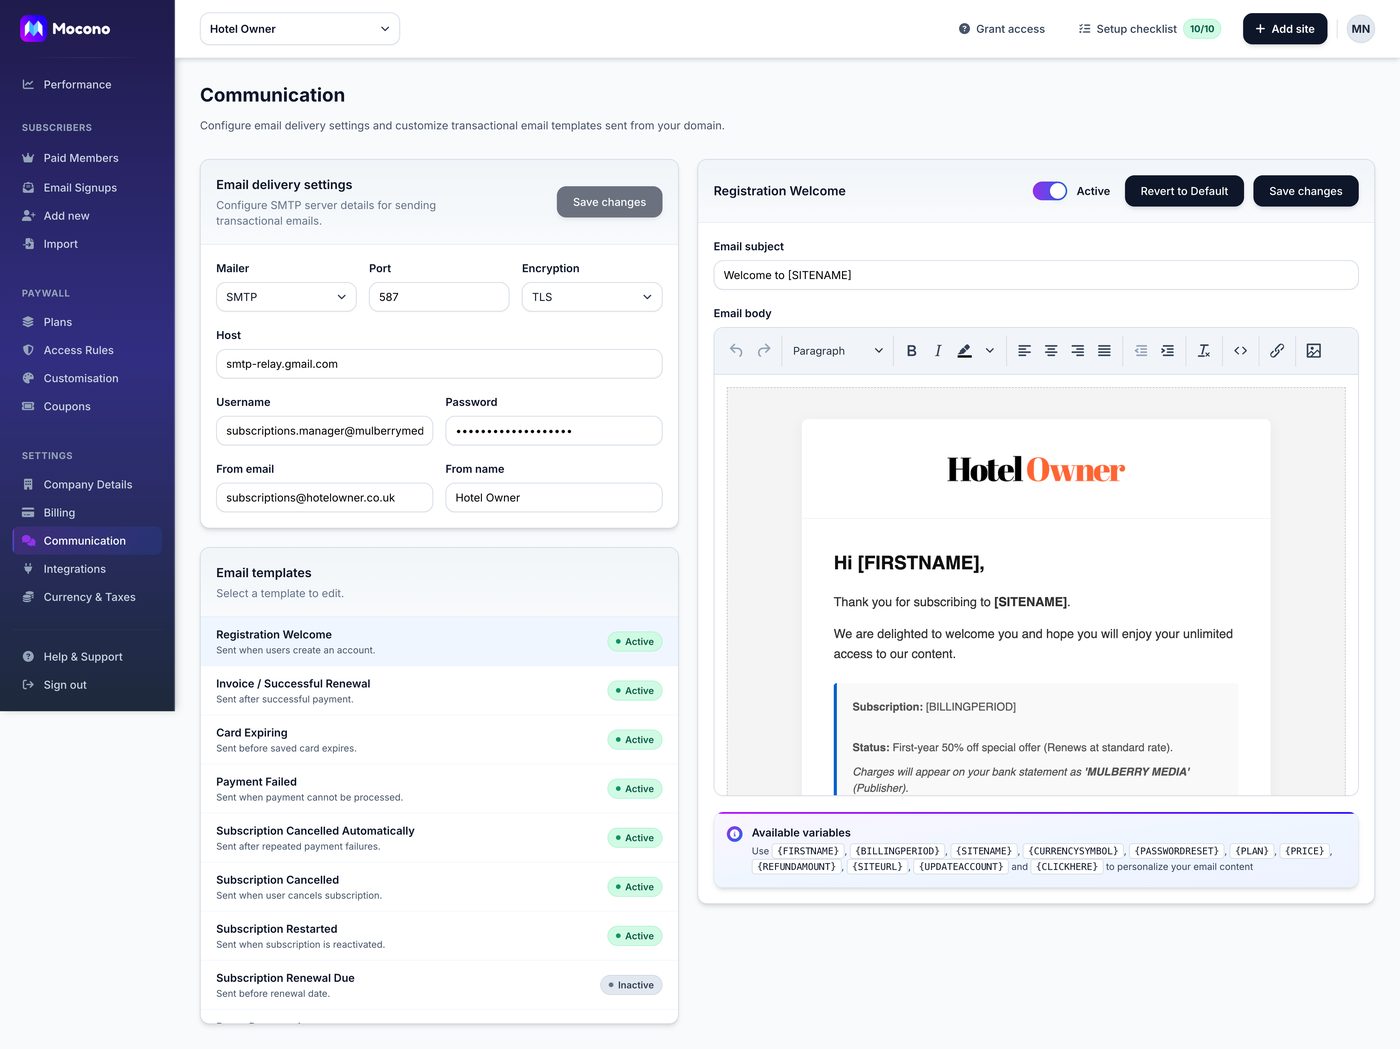
Task: Click the Access Rules shield icon
Action: (x=28, y=350)
